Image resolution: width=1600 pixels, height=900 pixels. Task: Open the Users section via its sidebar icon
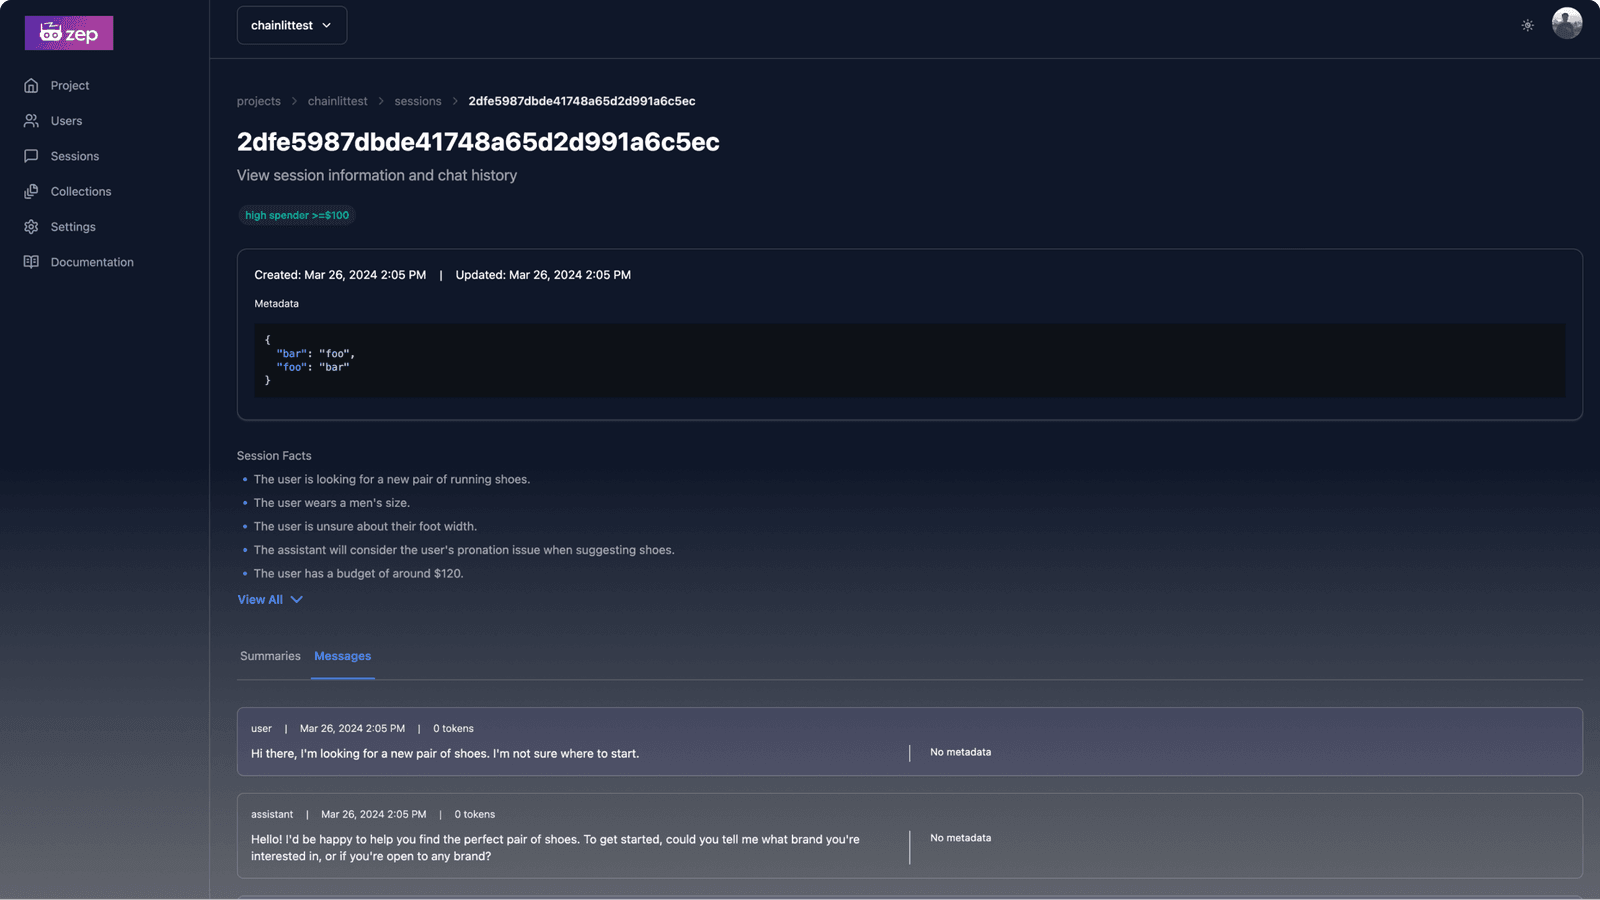click(x=31, y=120)
